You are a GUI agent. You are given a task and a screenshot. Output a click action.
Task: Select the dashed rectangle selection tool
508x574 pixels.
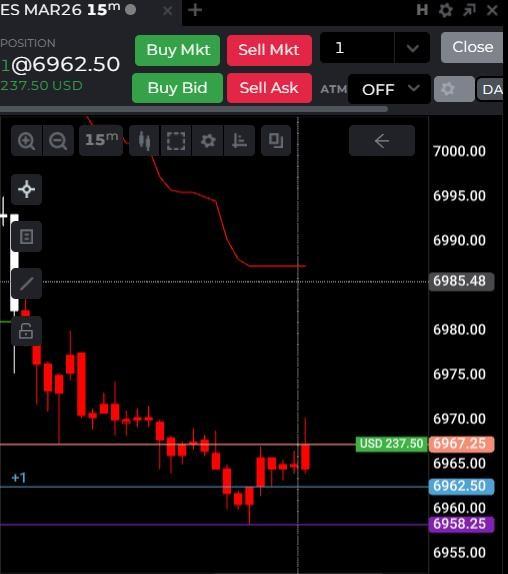tap(176, 141)
